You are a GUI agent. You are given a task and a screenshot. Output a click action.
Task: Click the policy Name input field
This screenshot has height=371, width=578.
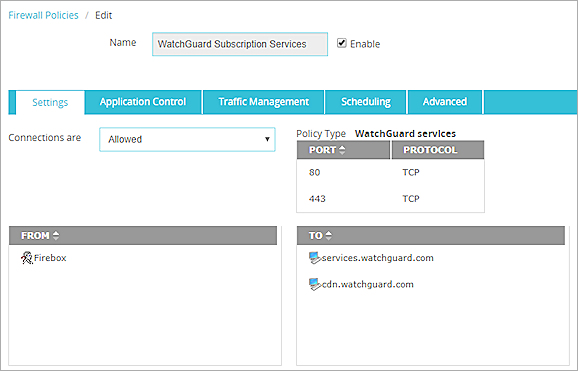[x=240, y=44]
